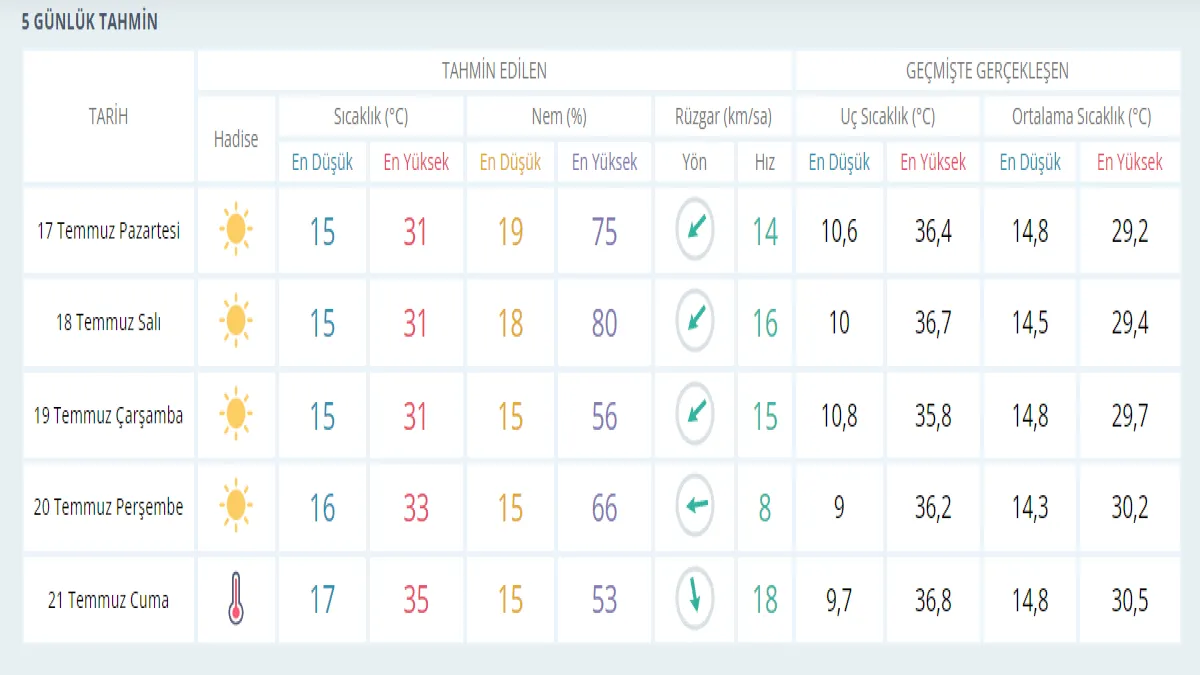Click the highest temperature 35 for 21 Temmuz
This screenshot has width=1200, height=675.
pos(415,600)
